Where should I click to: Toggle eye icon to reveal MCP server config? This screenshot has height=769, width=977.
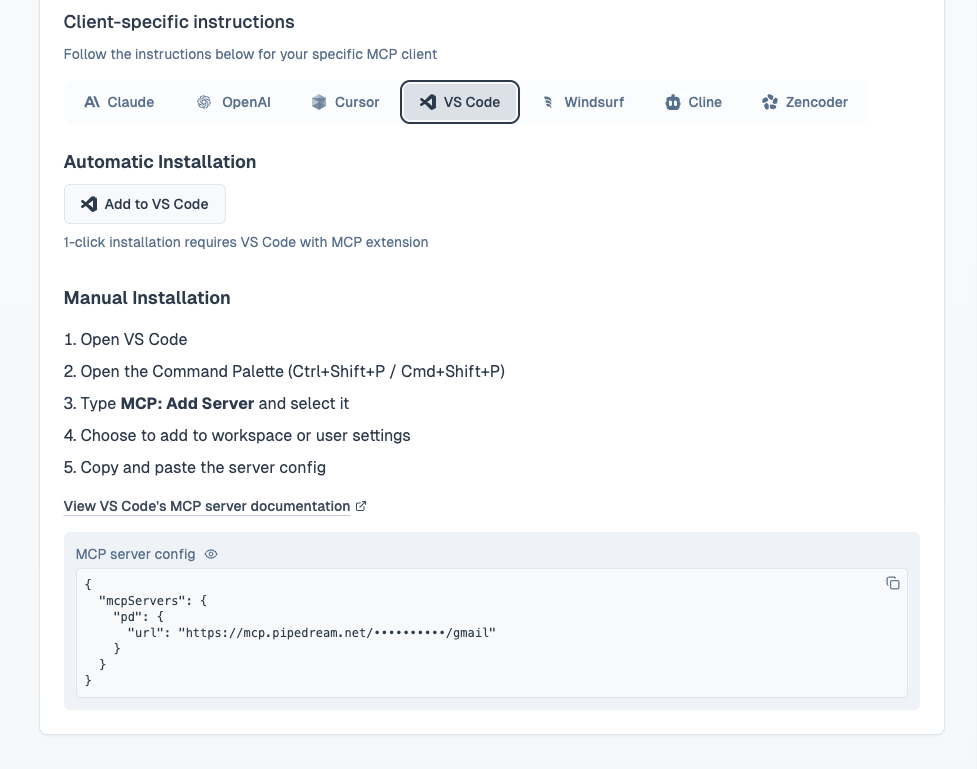211,554
